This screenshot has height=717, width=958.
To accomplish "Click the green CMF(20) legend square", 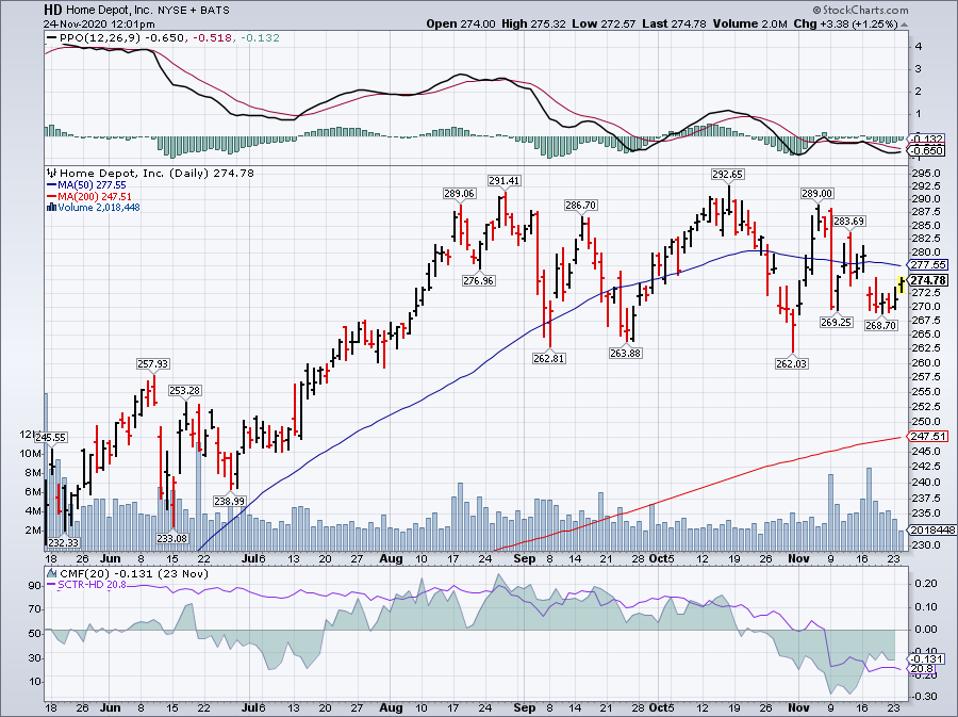I will (x=52, y=574).
